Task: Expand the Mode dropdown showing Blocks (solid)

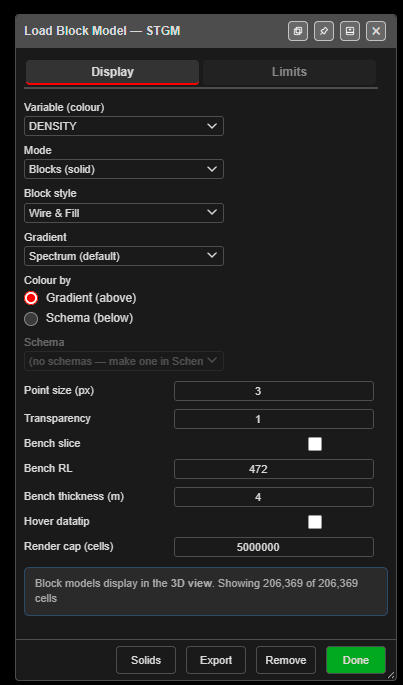Action: tap(124, 169)
